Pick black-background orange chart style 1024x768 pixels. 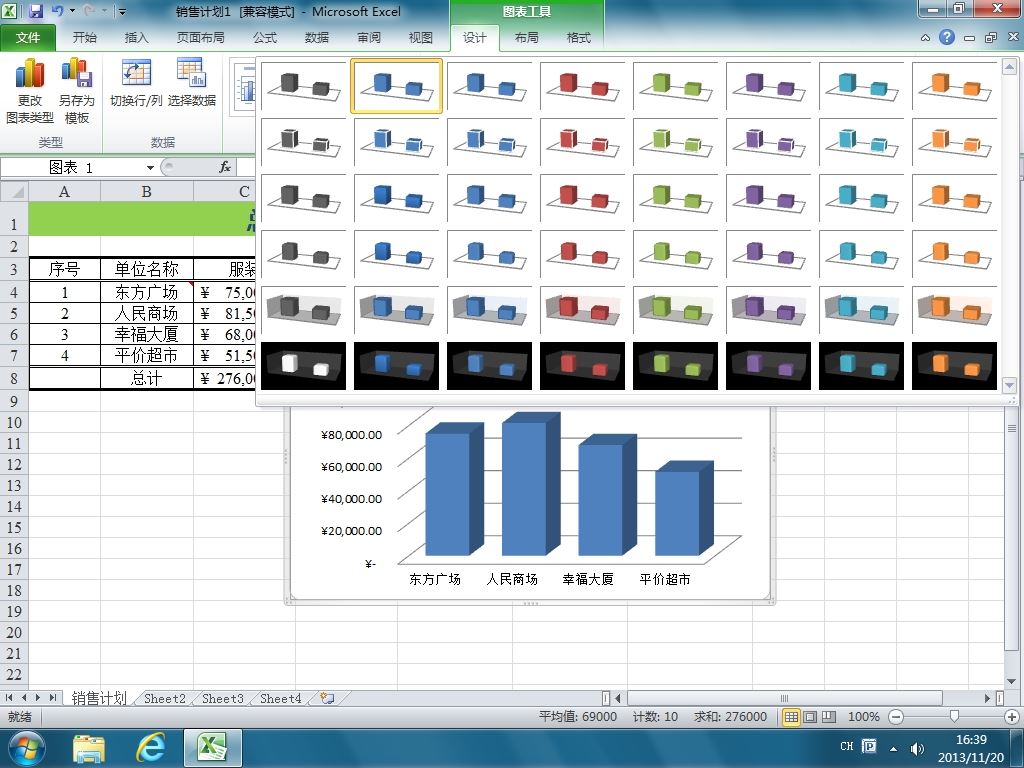tap(955, 366)
